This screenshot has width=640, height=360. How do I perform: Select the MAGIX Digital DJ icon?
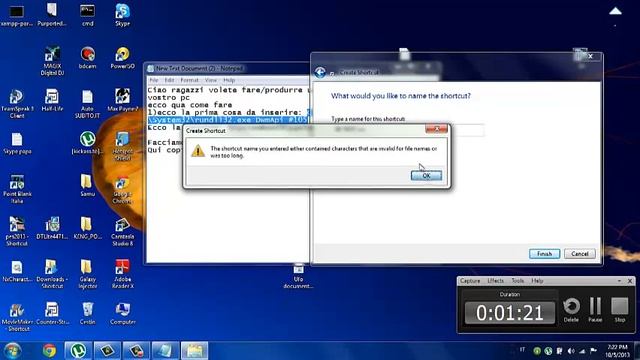[x=52, y=61]
